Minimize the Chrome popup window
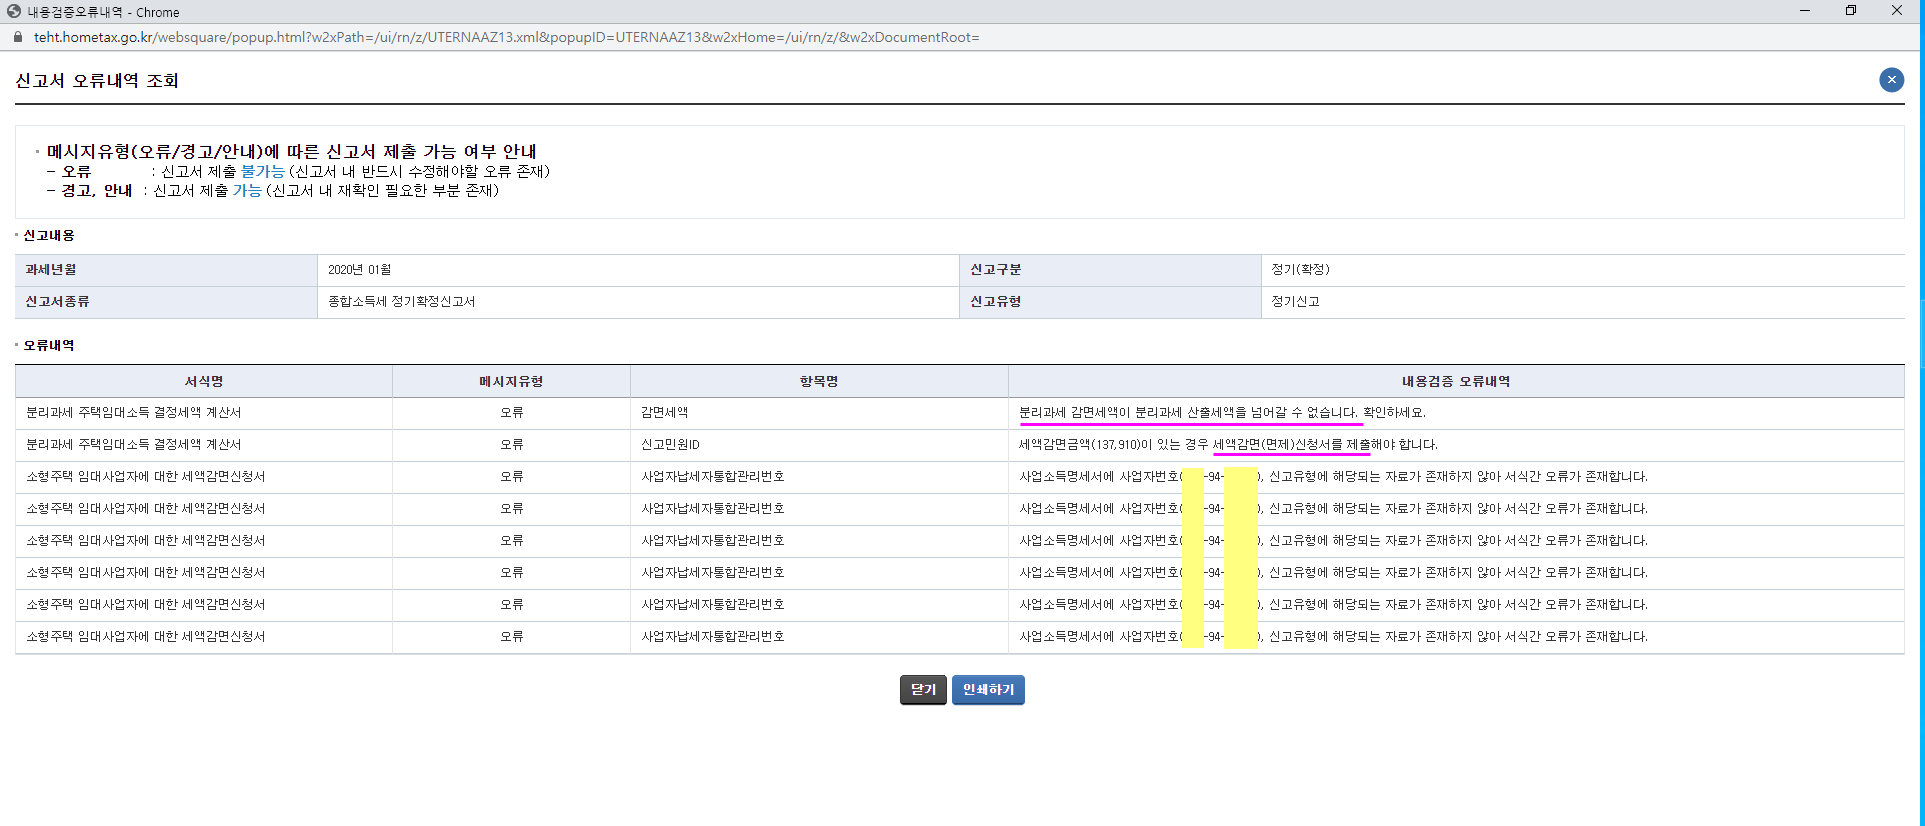1925x826 pixels. point(1805,11)
